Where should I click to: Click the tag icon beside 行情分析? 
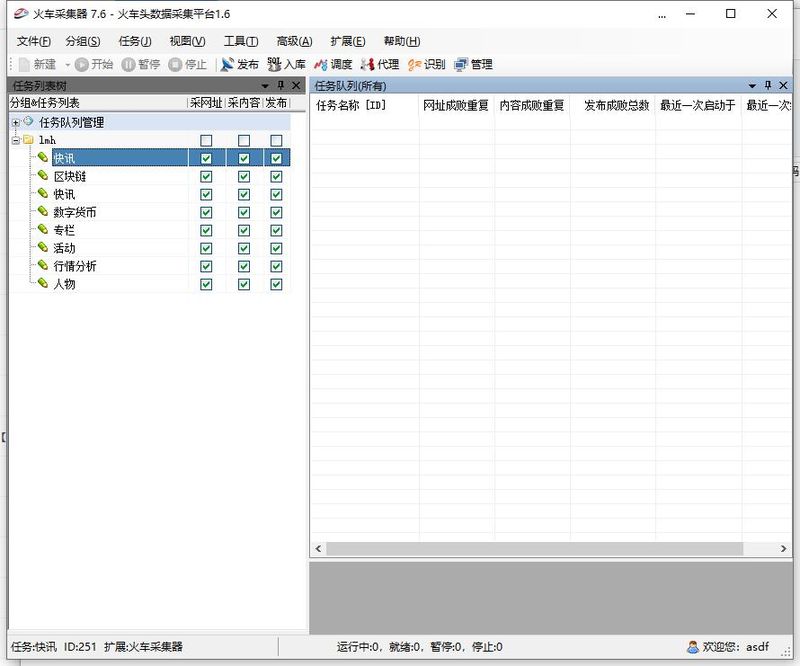[43, 265]
